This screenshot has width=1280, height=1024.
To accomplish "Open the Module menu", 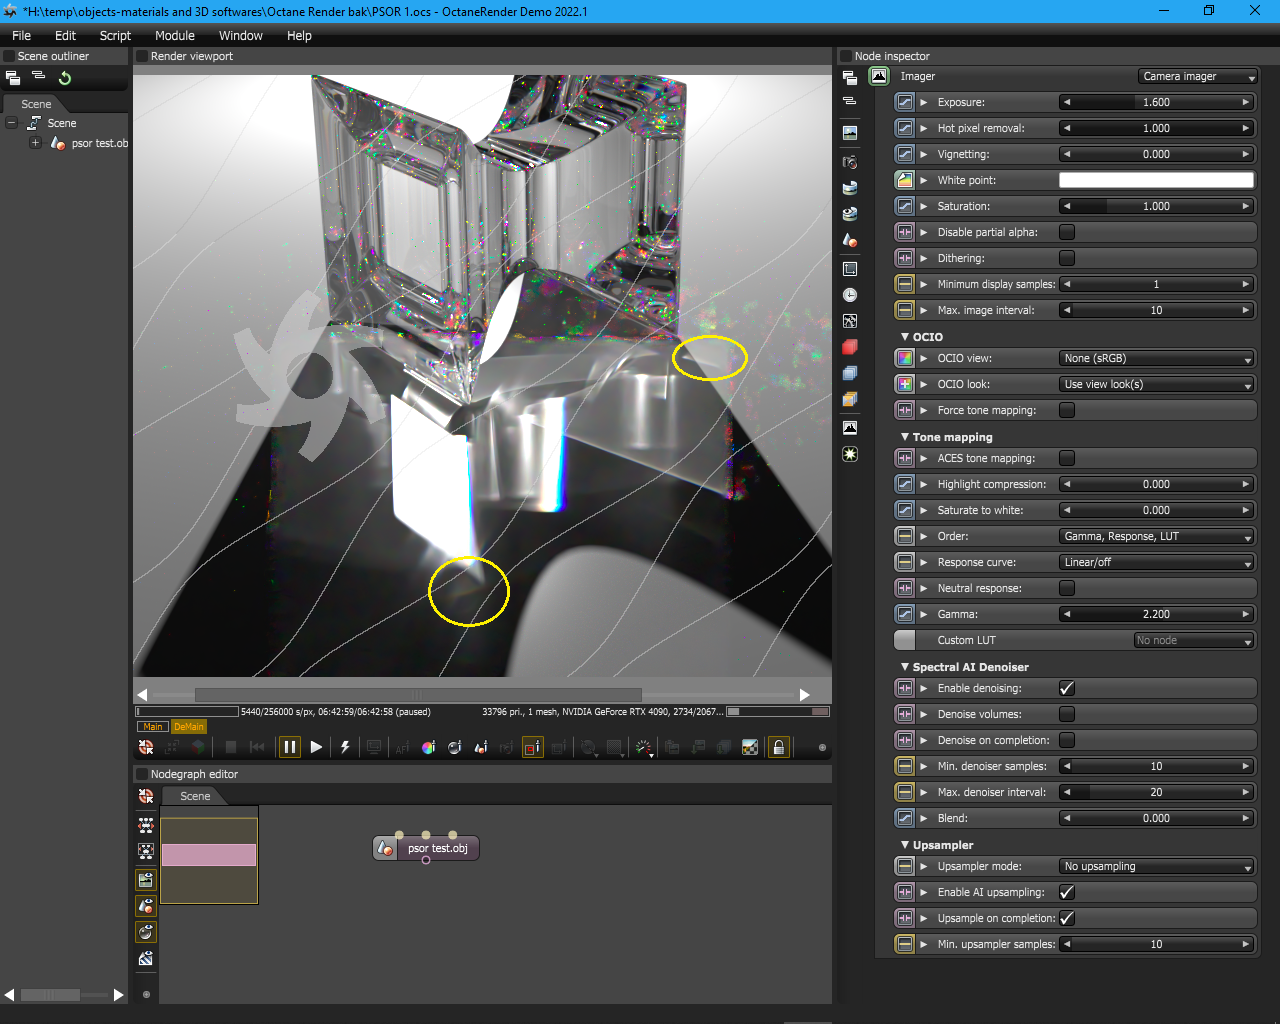I will [175, 35].
